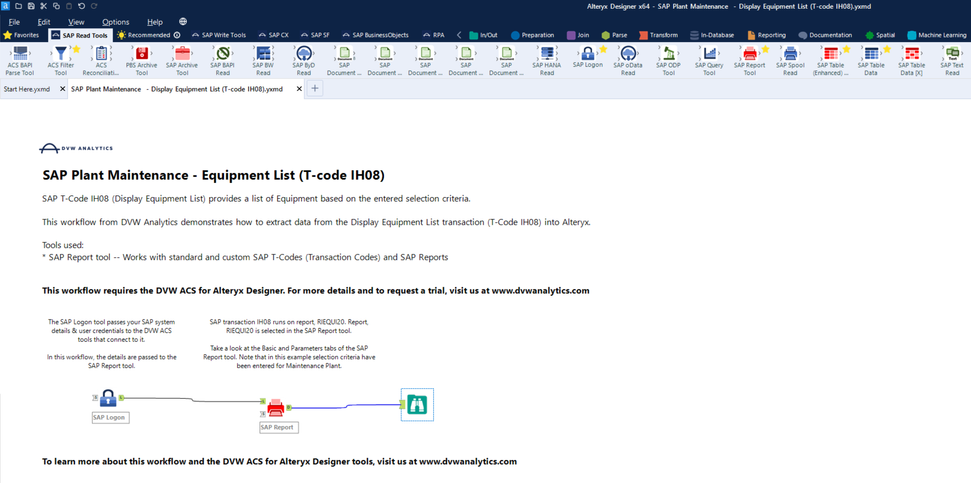Open the Help menu
Image resolution: width=971 pixels, height=483 pixels.
click(x=155, y=22)
